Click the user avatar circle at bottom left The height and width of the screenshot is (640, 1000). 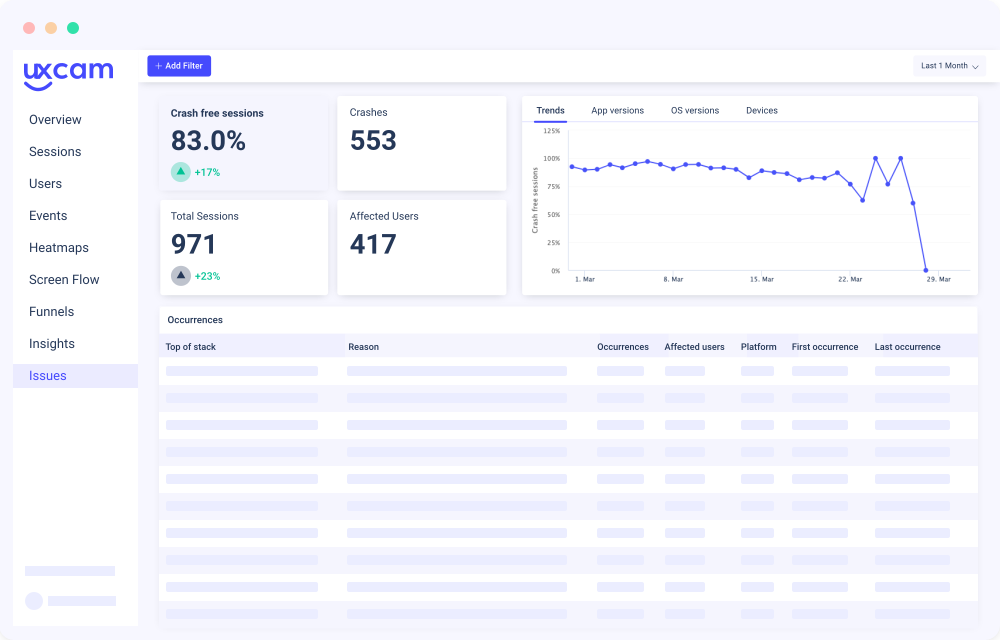tap(34, 601)
